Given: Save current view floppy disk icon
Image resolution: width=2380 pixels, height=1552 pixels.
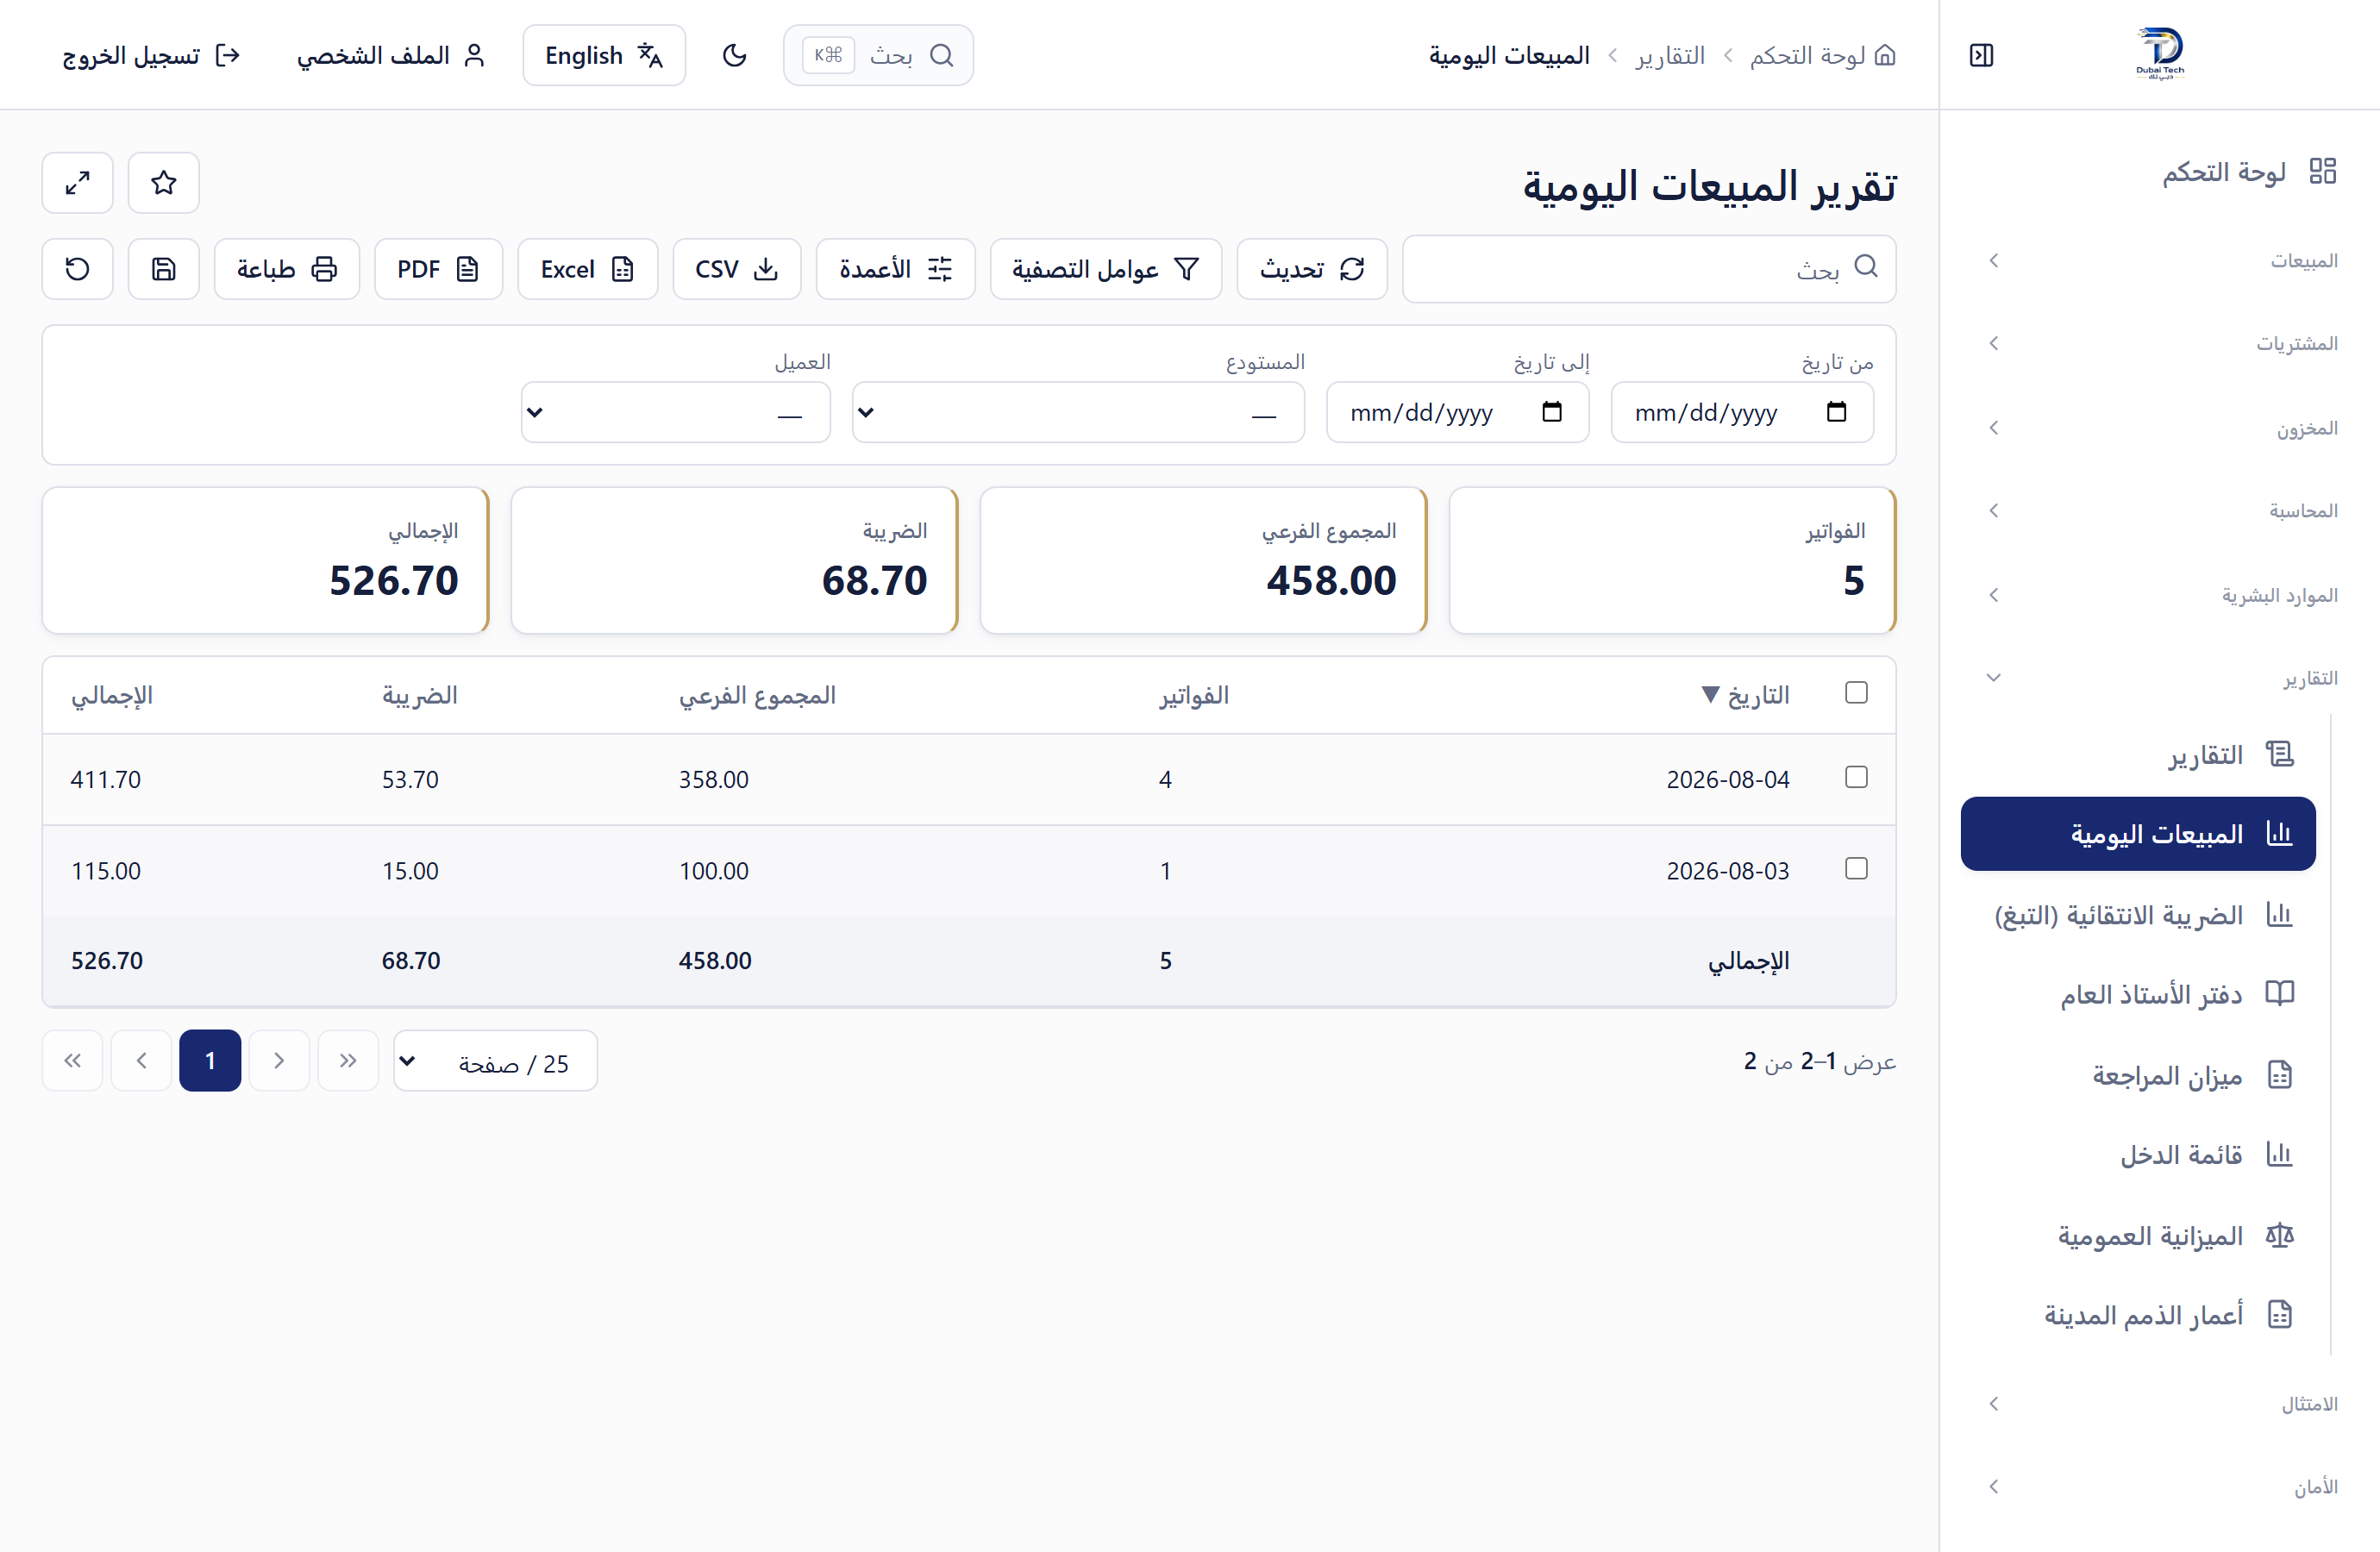Looking at the screenshot, I should pos(164,269).
